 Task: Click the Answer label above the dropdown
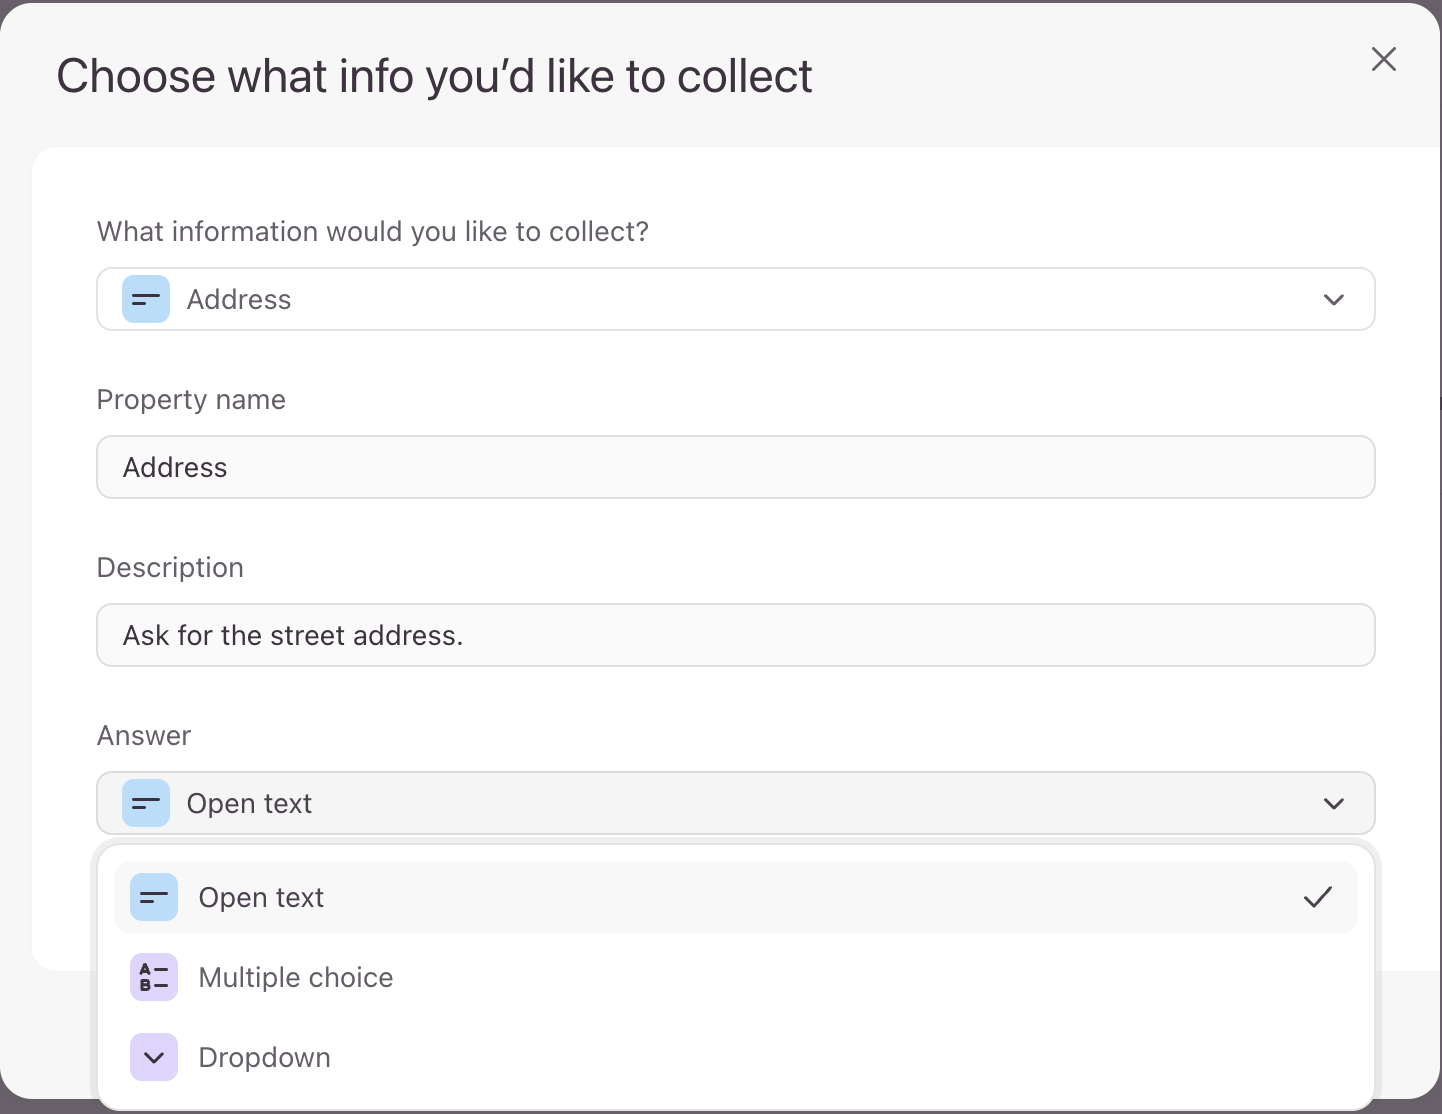tap(144, 736)
